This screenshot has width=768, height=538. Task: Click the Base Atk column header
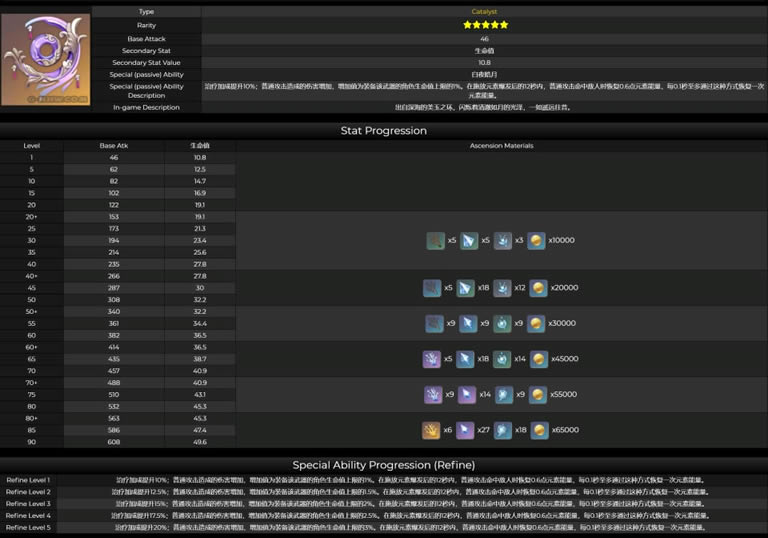[114, 146]
